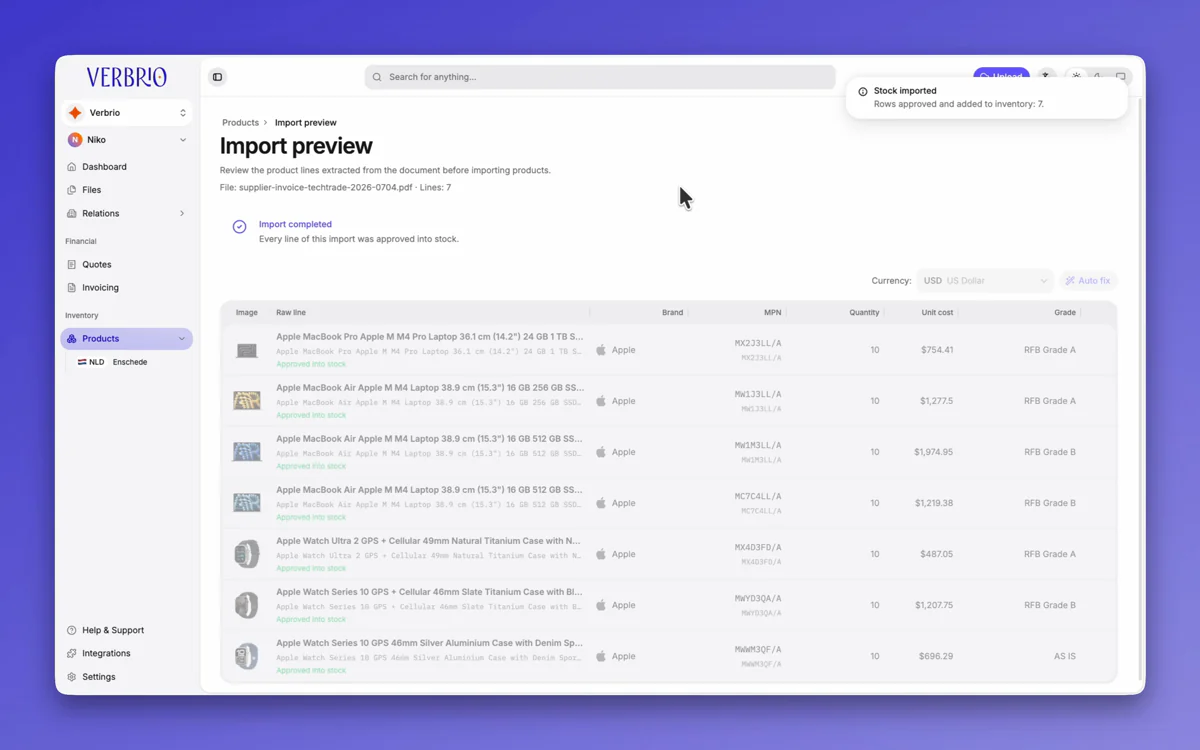This screenshot has height=750, width=1200.
Task: Click the MPN column header
Action: tap(773, 313)
